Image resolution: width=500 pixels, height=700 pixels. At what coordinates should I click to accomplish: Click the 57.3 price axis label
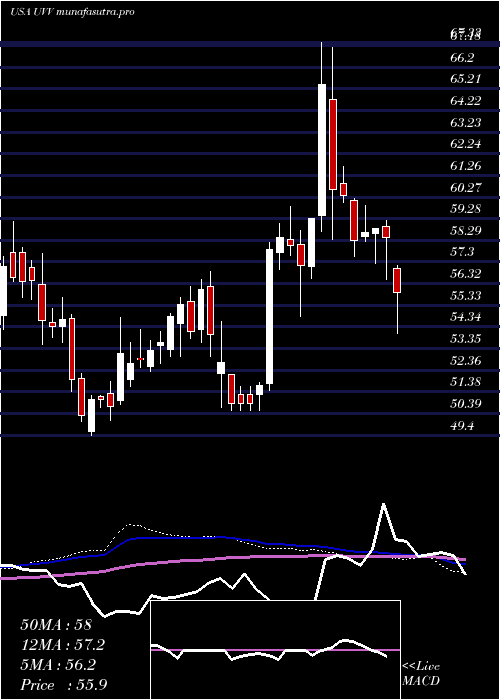point(462,252)
